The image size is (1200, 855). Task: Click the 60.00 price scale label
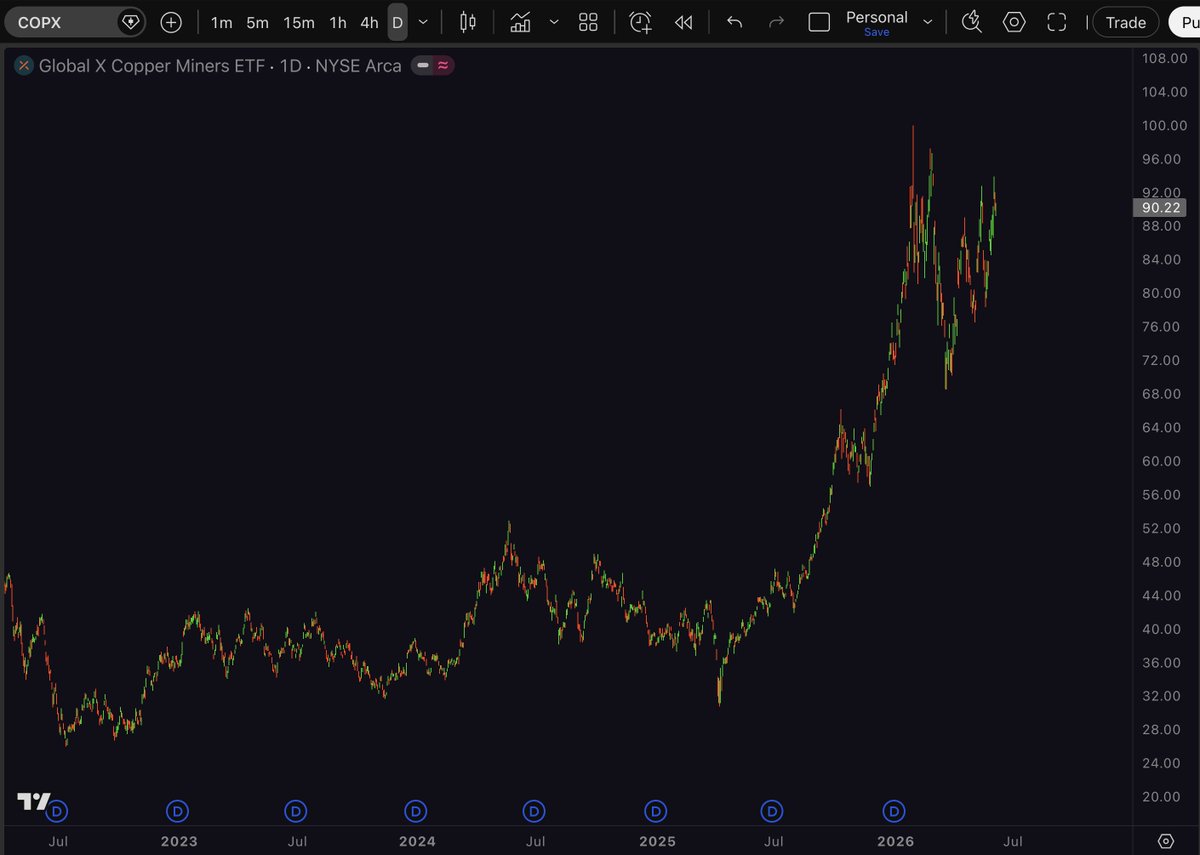(1161, 461)
